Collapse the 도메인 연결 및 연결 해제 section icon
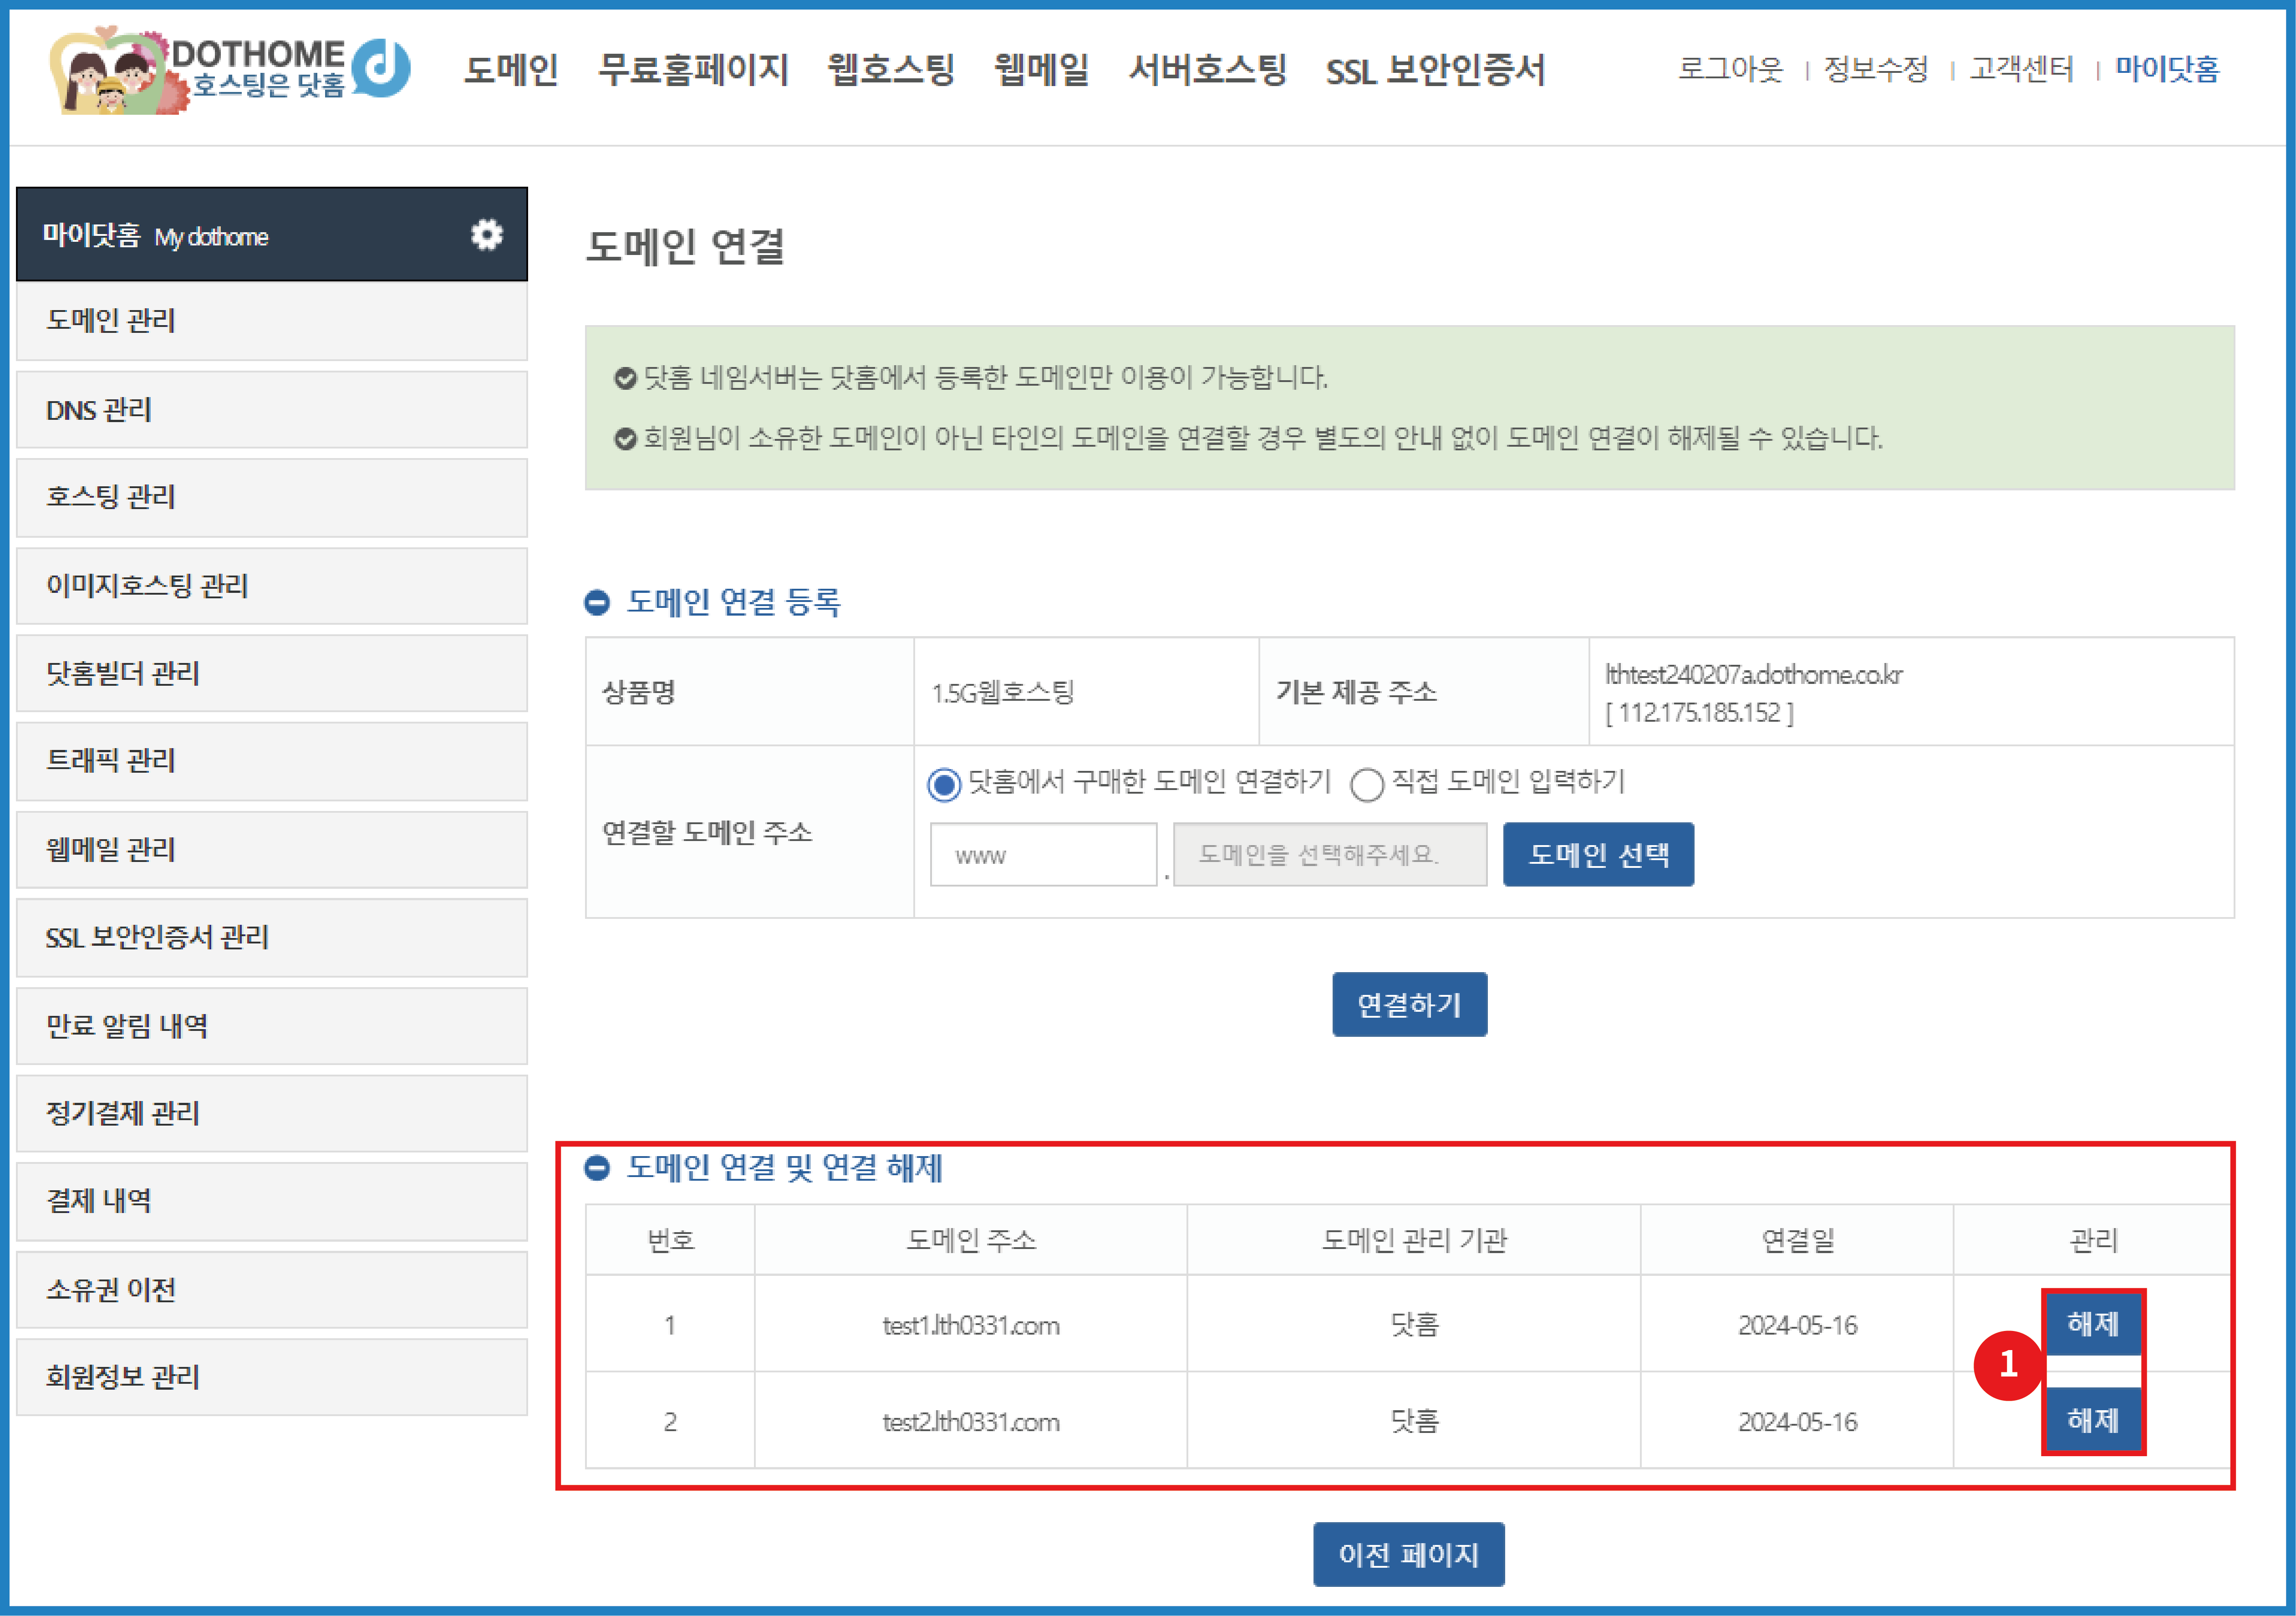2296x1616 pixels. [597, 1167]
